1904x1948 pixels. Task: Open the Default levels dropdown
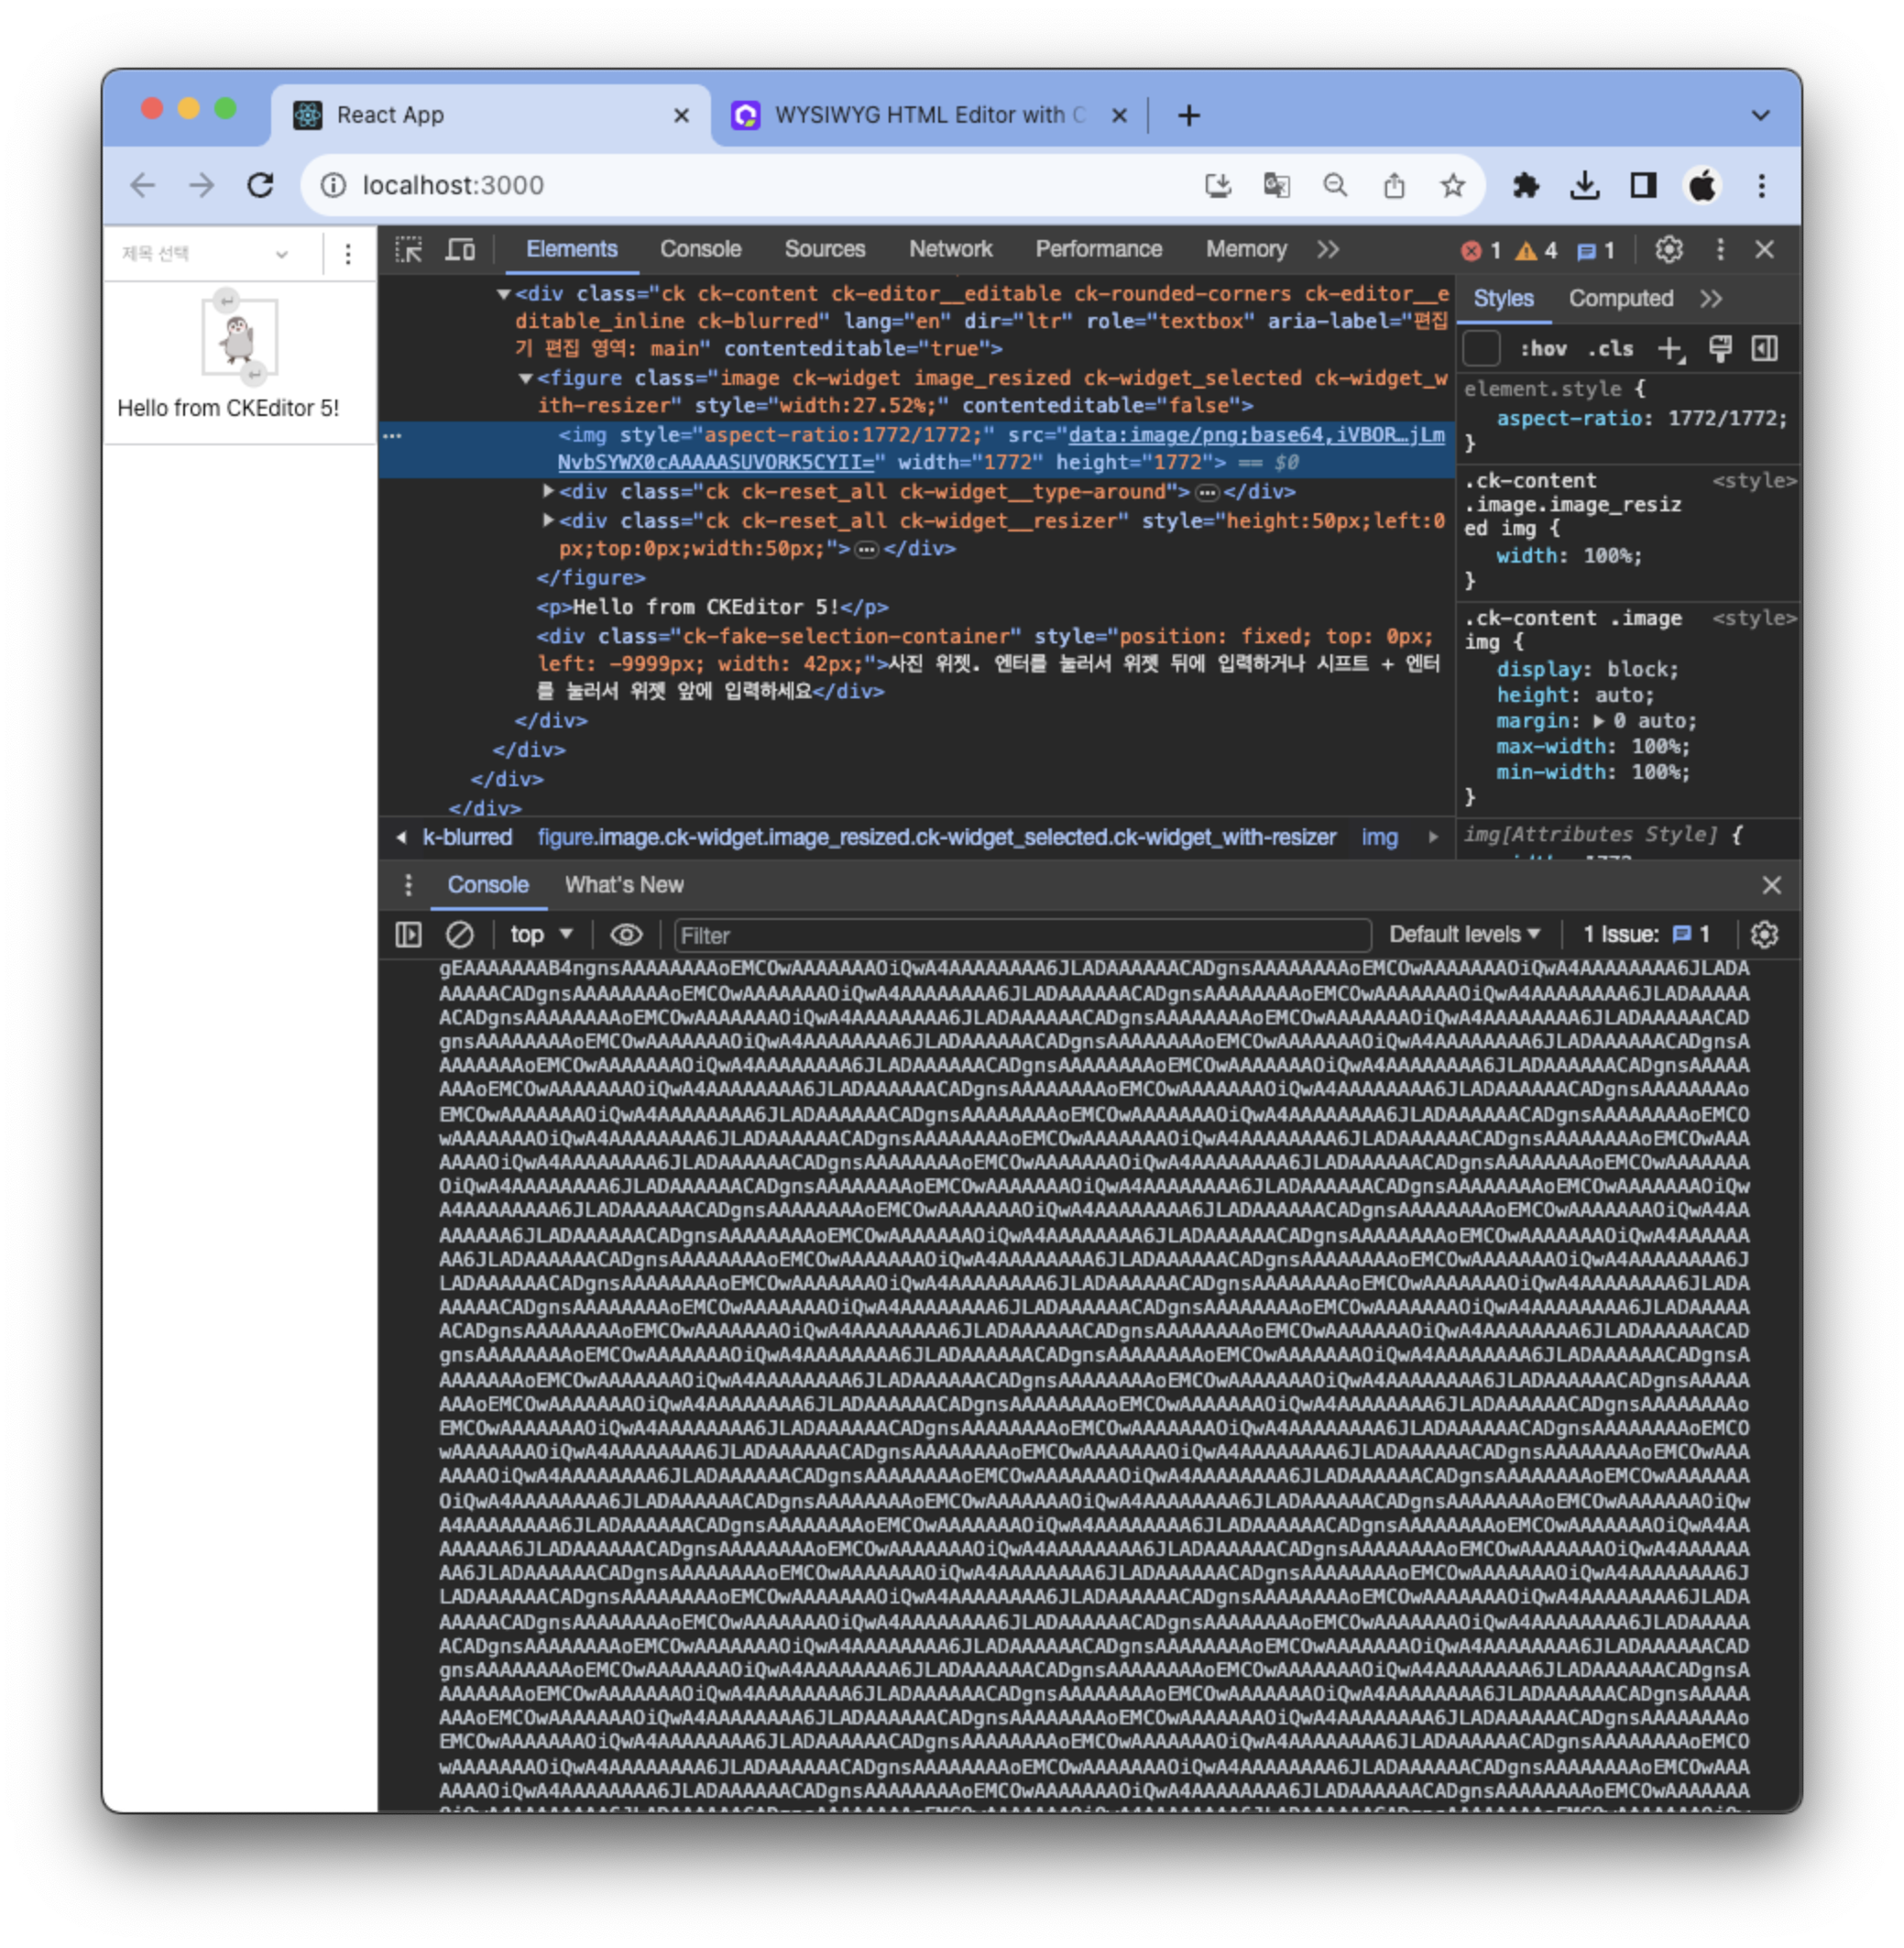(1463, 935)
